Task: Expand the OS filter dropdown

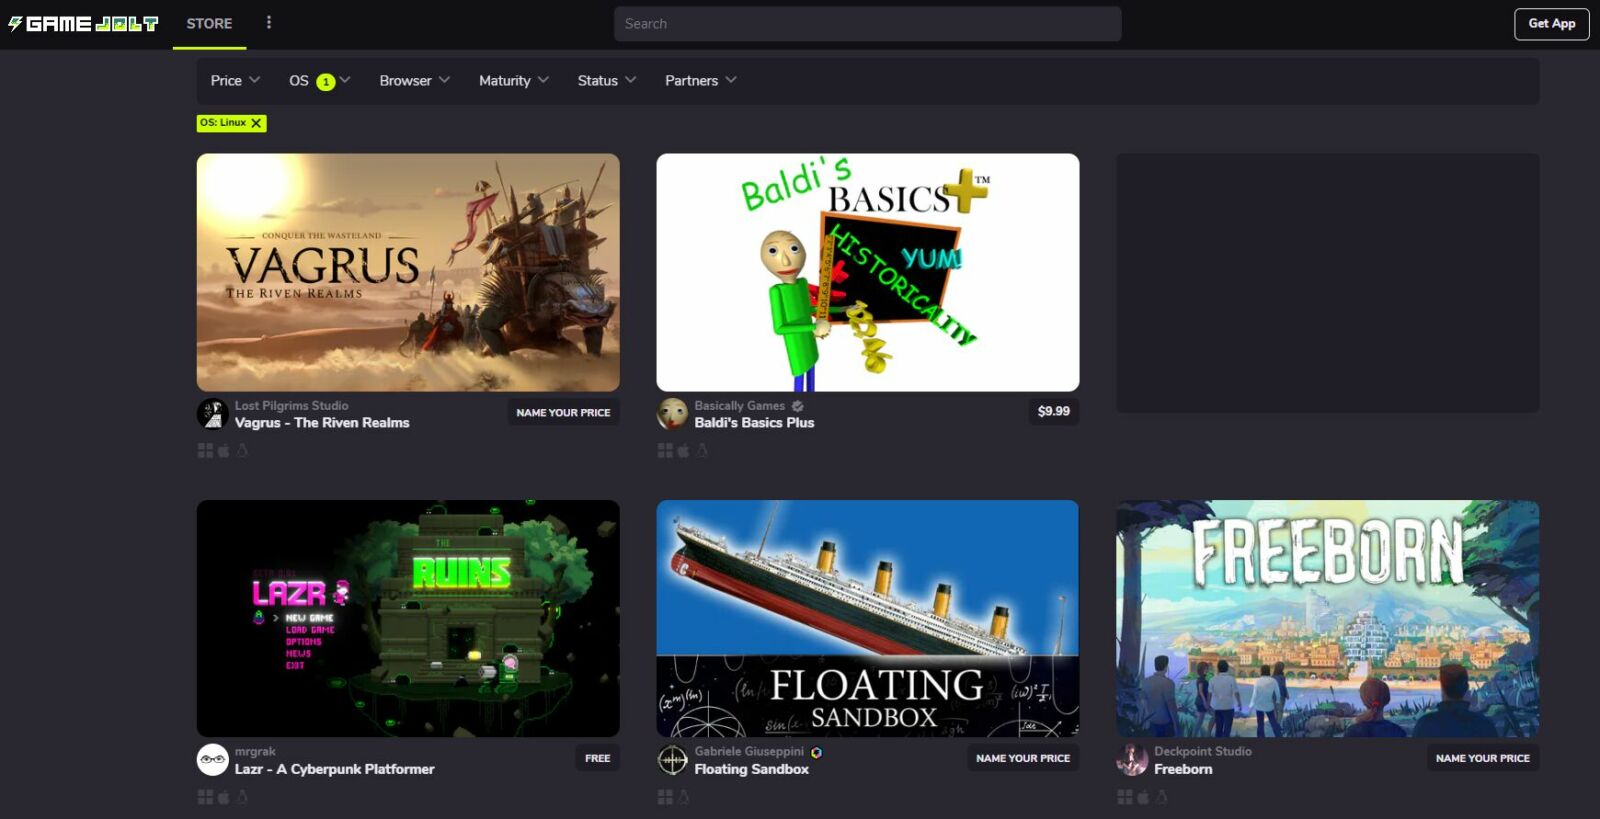Action: pos(320,81)
